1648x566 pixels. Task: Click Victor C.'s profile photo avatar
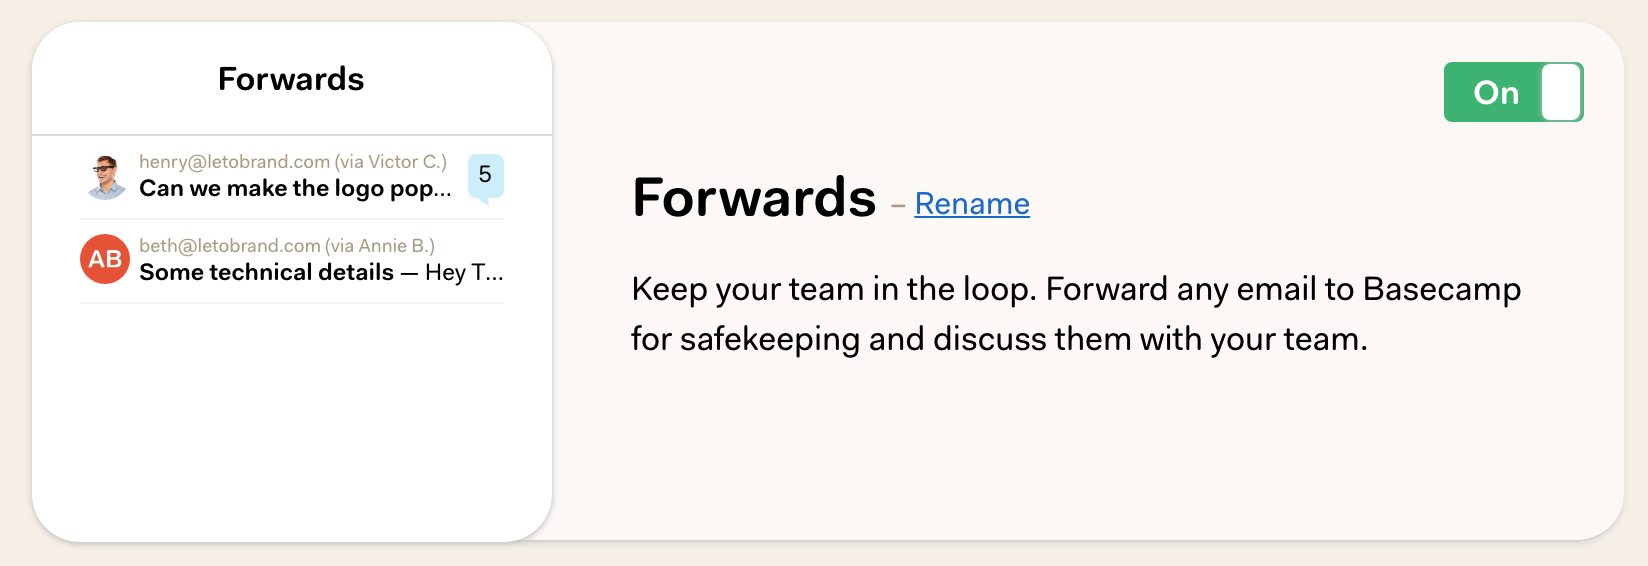pos(105,176)
